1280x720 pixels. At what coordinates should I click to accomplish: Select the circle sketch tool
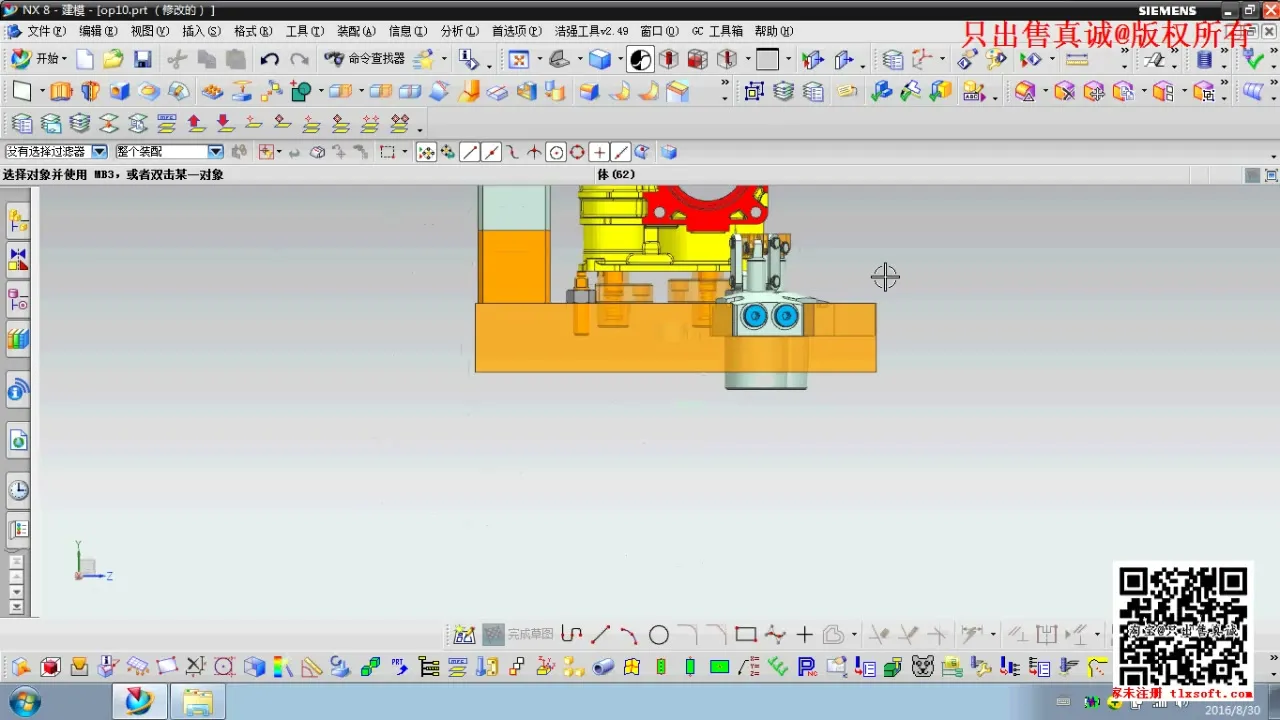pyautogui.click(x=658, y=635)
